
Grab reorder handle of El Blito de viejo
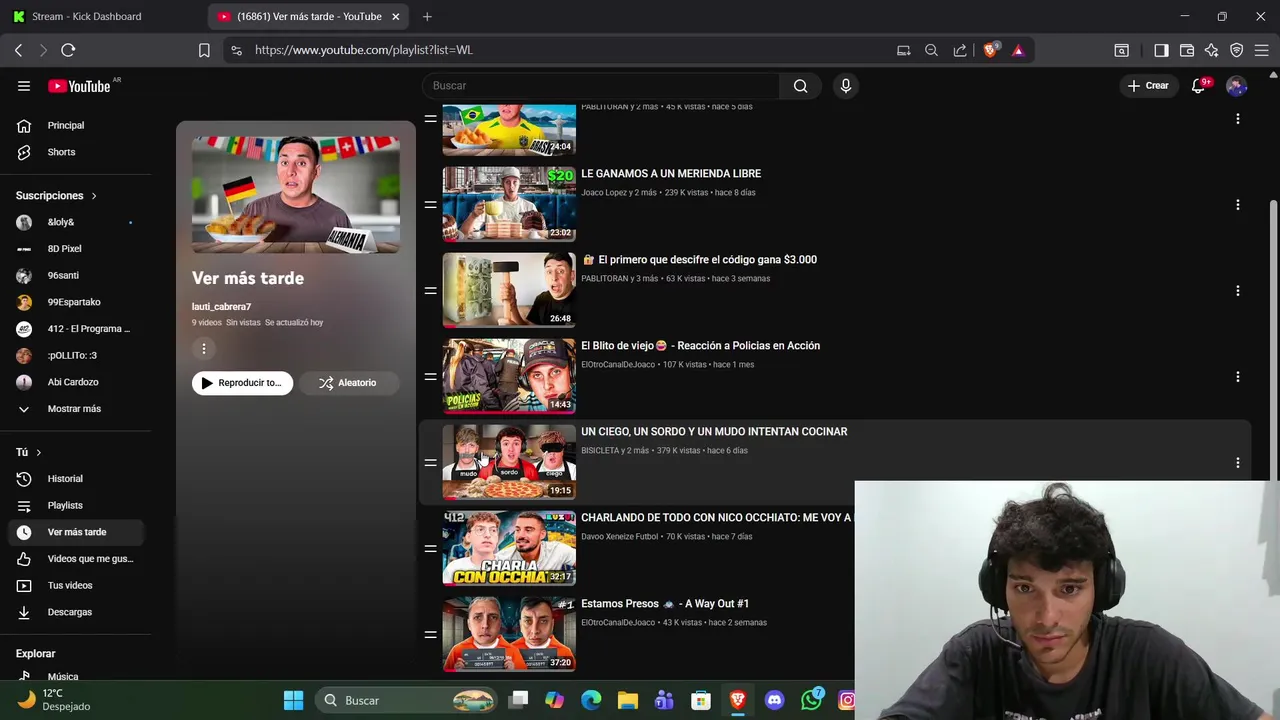click(430, 377)
